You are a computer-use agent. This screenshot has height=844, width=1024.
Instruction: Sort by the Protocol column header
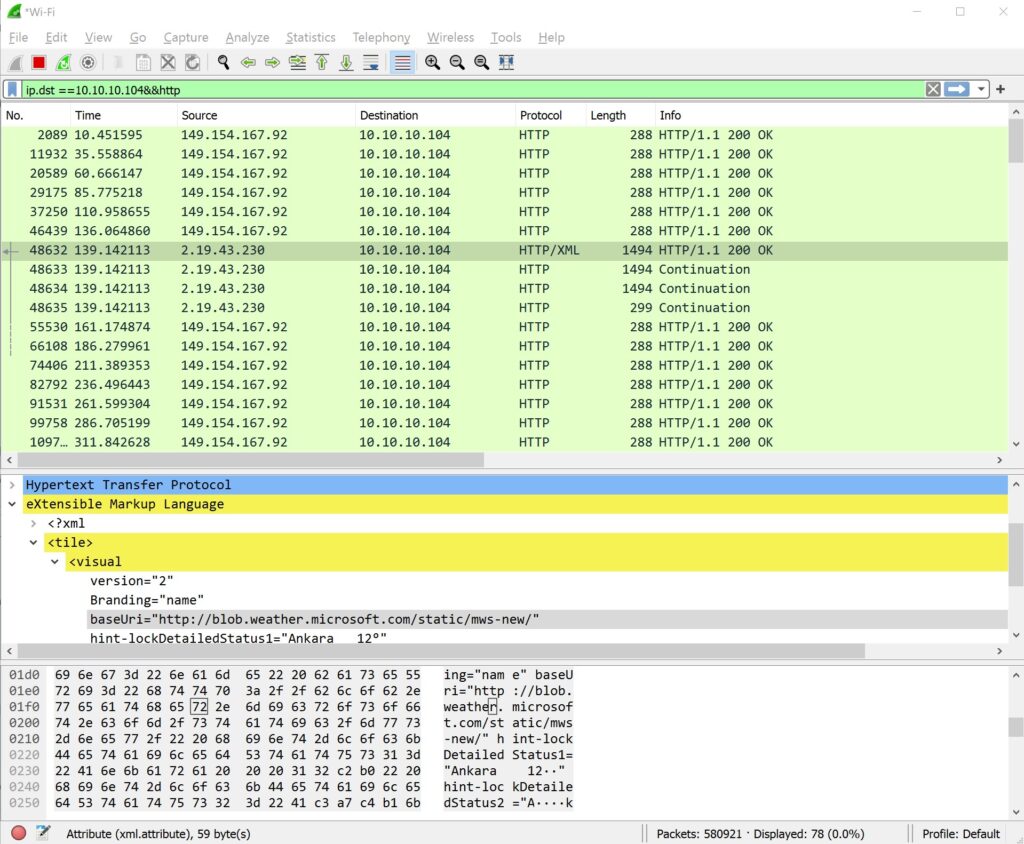click(550, 116)
